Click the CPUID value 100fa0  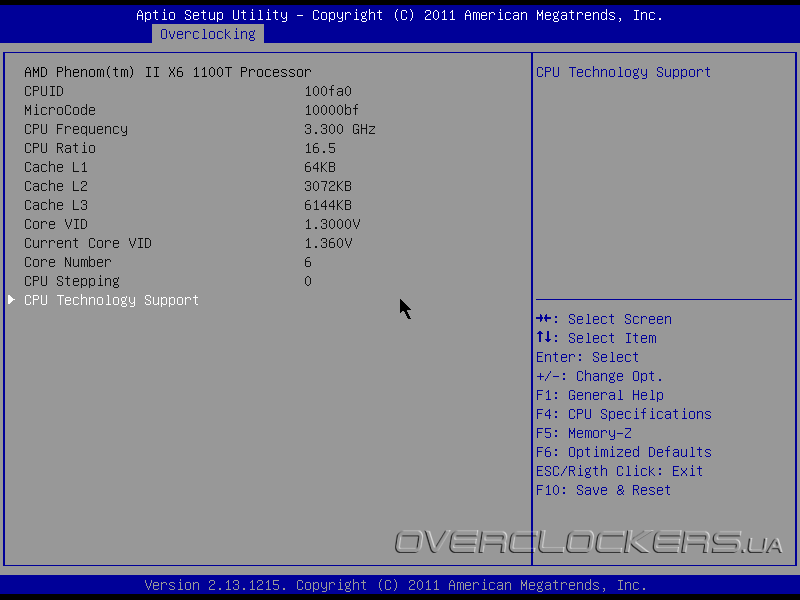[328, 91]
